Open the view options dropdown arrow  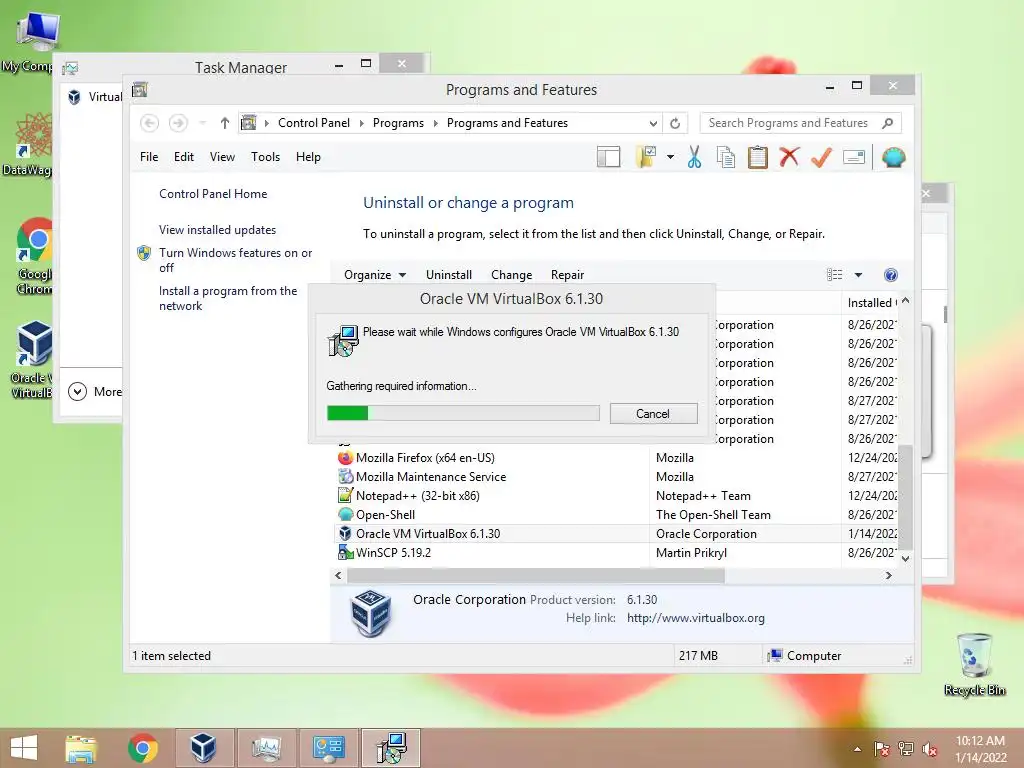pos(858,275)
